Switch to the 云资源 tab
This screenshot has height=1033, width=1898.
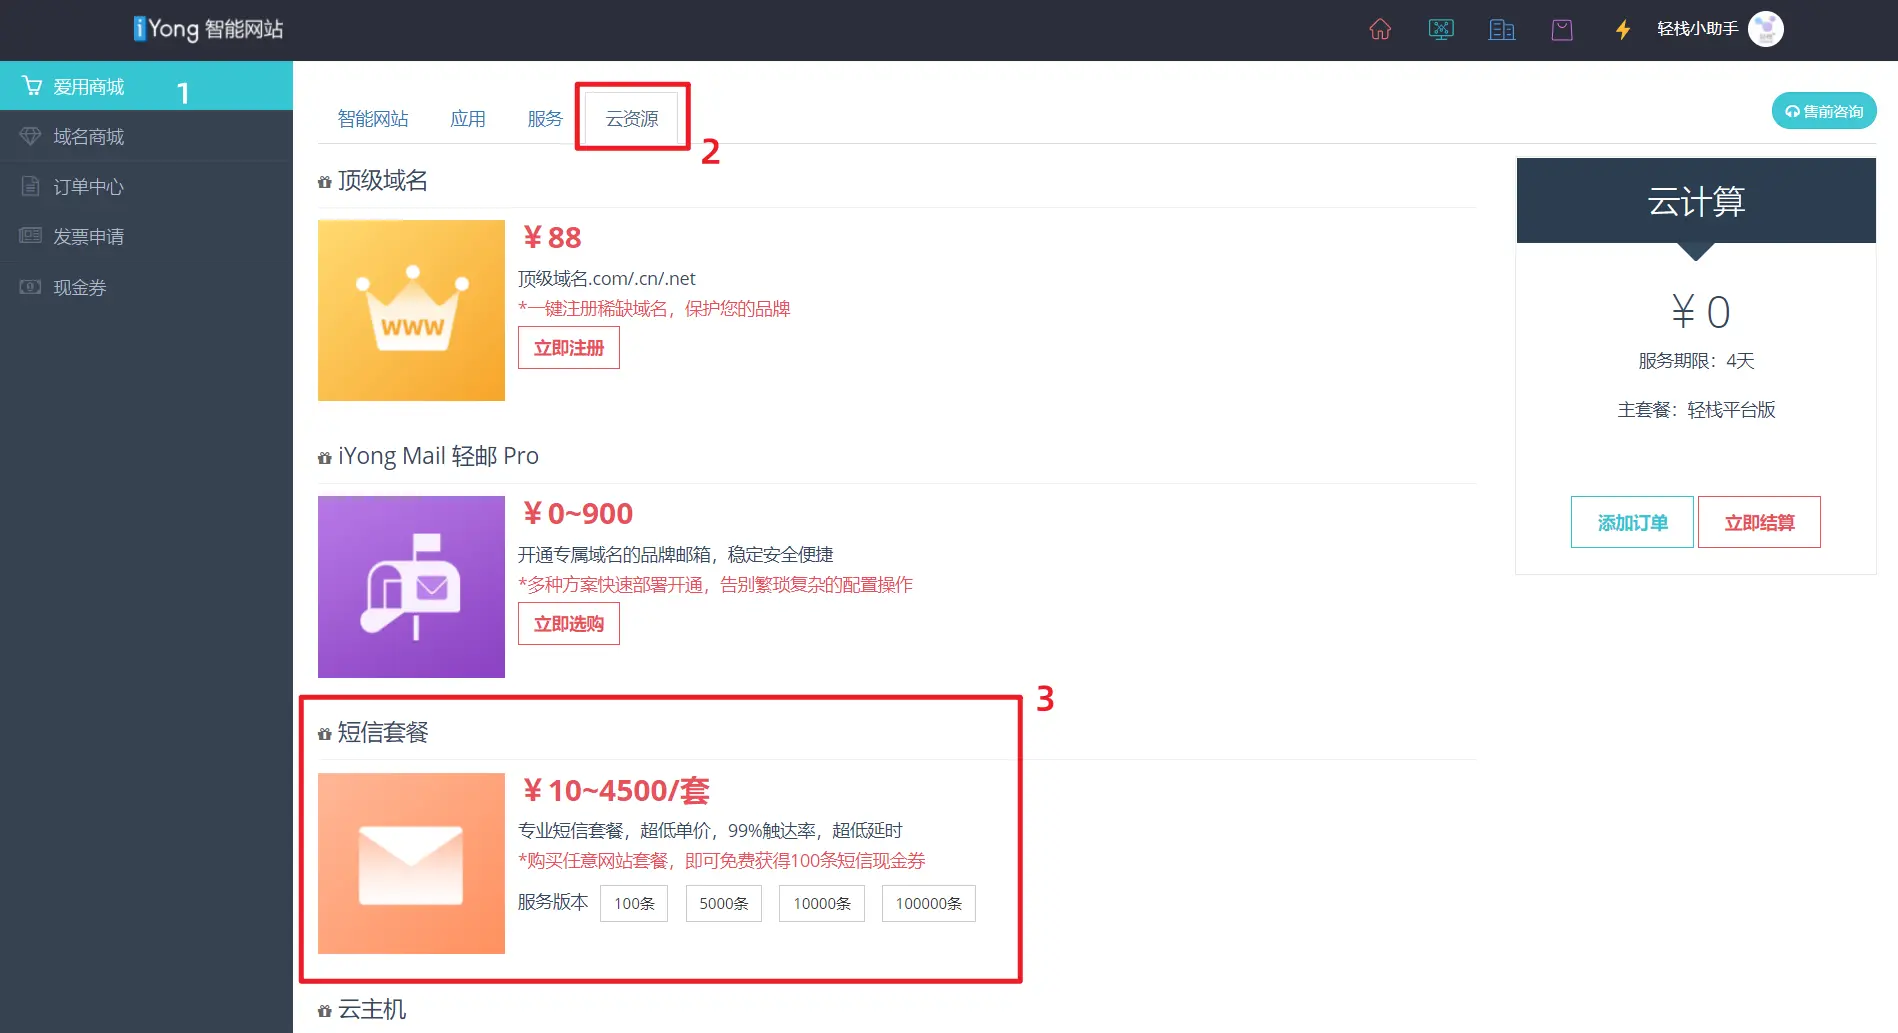coord(632,119)
